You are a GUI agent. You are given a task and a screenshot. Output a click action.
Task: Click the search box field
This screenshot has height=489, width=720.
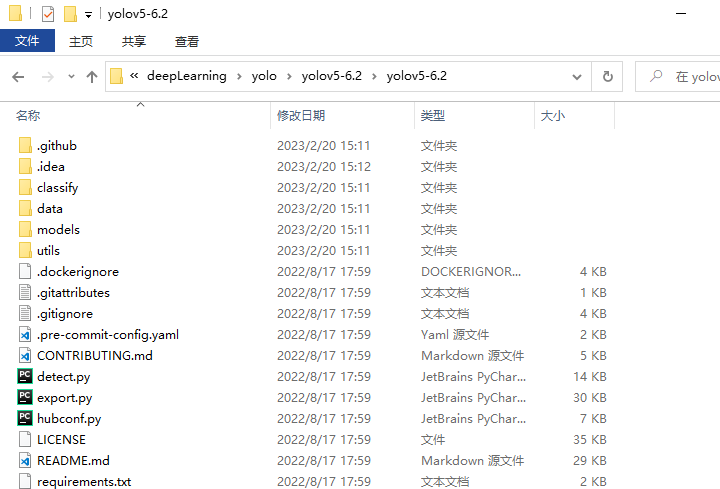point(678,76)
